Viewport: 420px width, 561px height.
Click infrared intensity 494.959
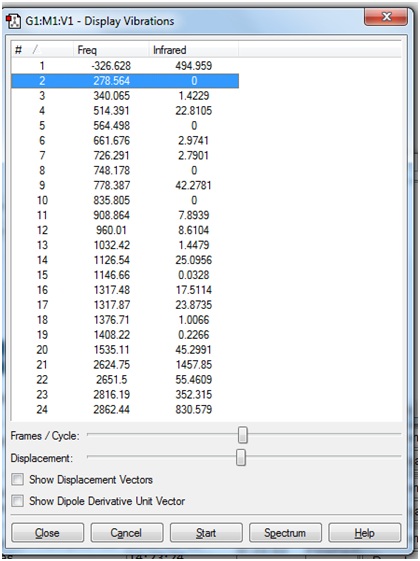click(194, 65)
